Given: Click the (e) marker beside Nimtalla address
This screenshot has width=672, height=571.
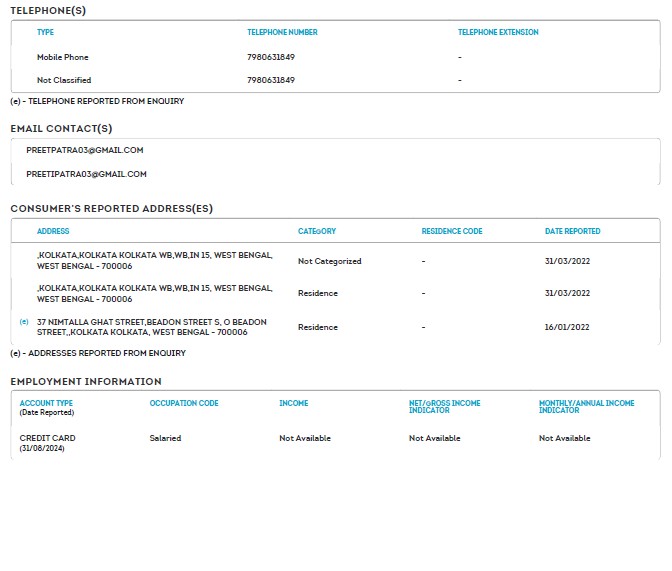Looking at the screenshot, I should (24, 322).
